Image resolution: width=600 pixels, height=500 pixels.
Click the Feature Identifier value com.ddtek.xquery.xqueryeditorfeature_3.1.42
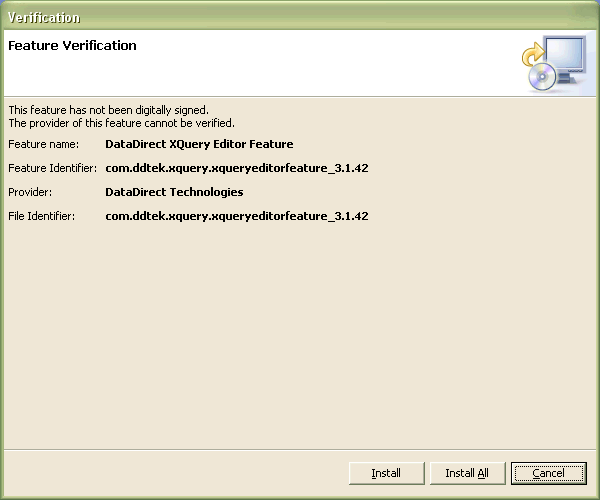pos(237,168)
